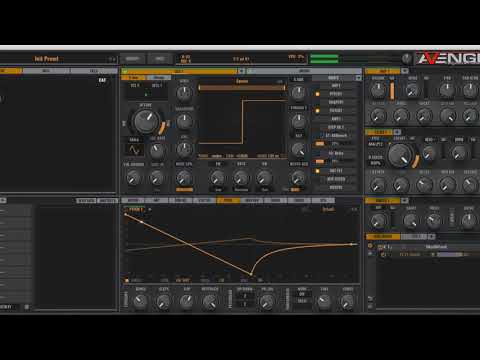This screenshot has width=480, height=360.
Task: Click the preset arrows beside Init Preset
Action: (112, 59)
